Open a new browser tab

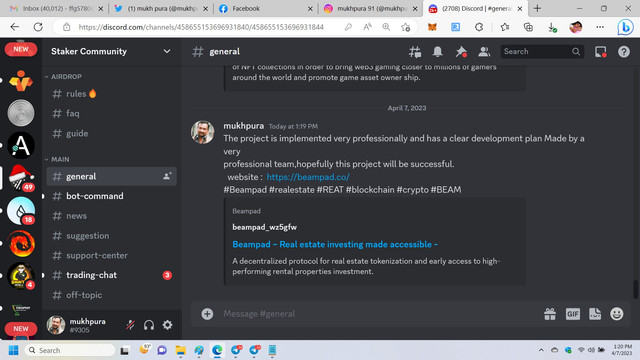point(538,8)
